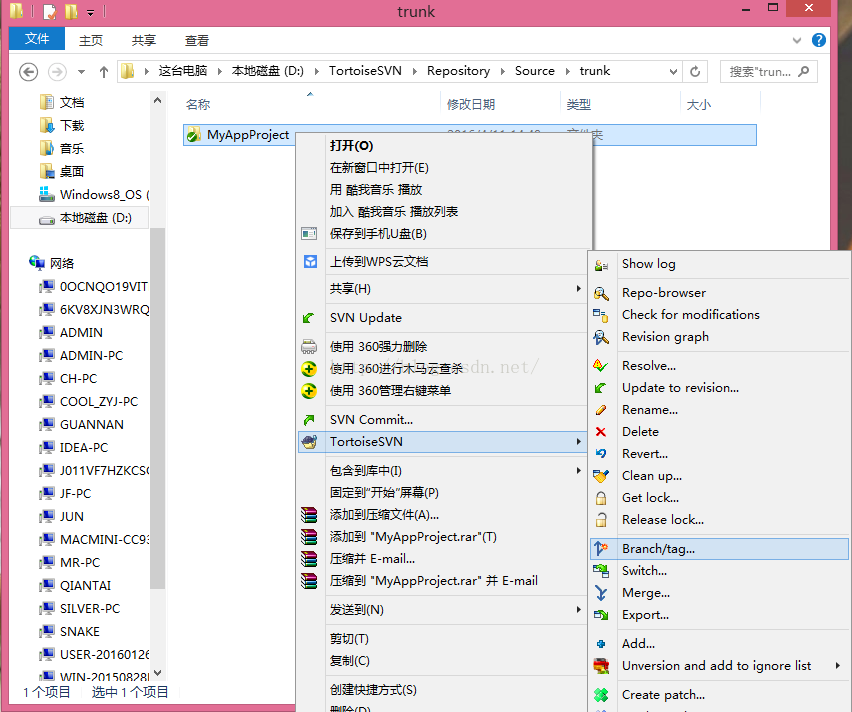Open the 主页 ribbon tab

[91, 40]
